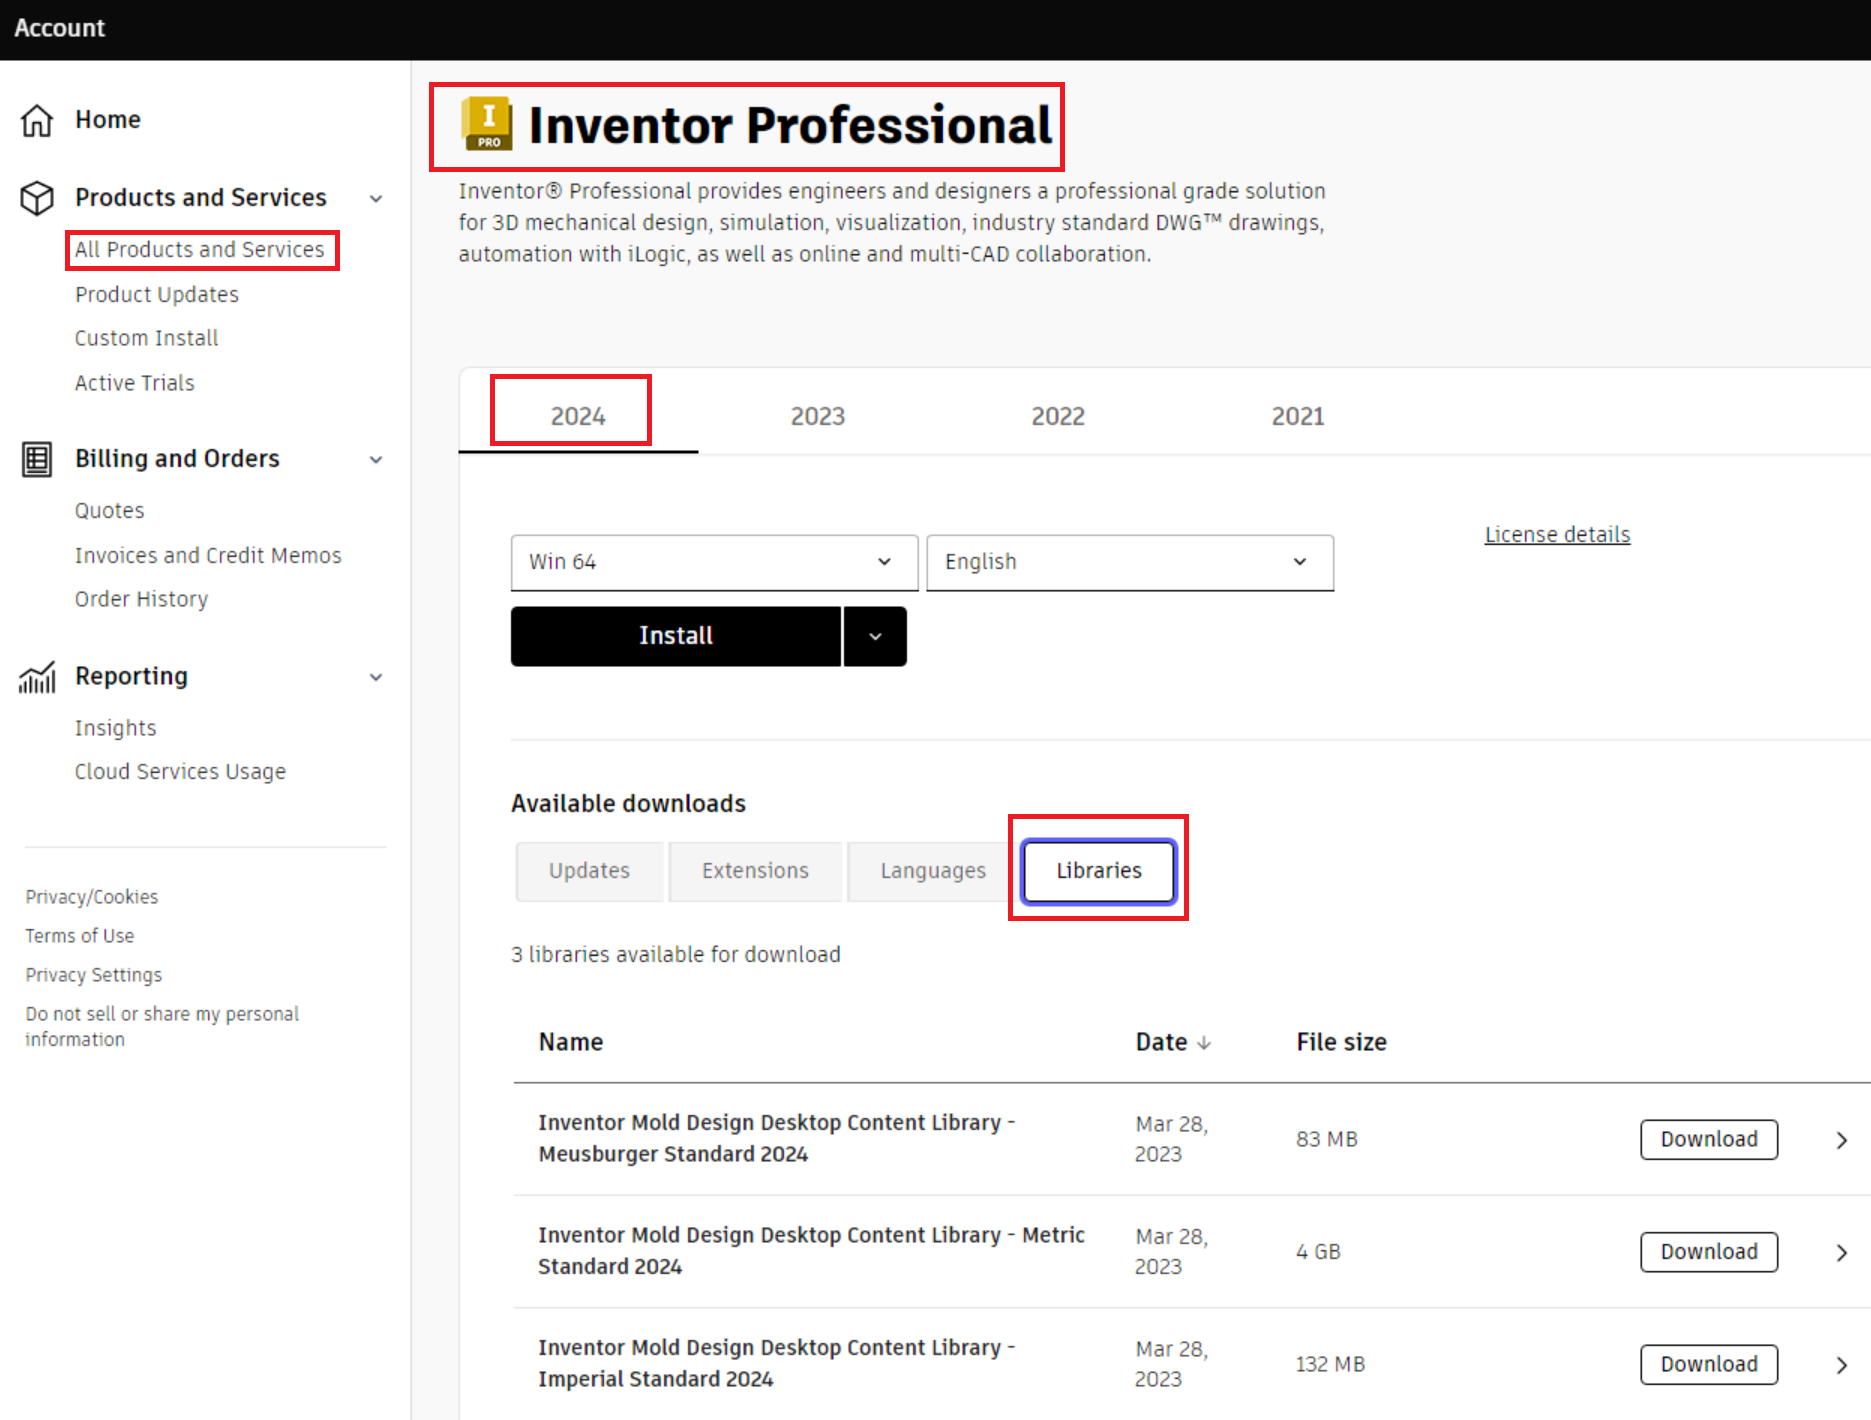Open the Terms of Use link
Image resolution: width=1871 pixels, height=1420 pixels.
coord(80,936)
